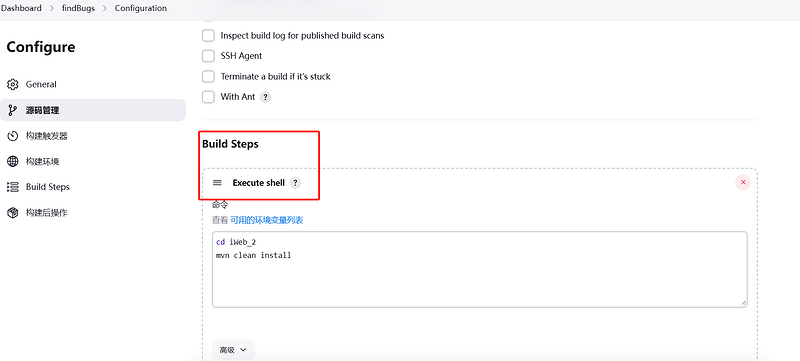800x361 pixels.
Task: Click the Configure page heading
Action: click(41, 47)
